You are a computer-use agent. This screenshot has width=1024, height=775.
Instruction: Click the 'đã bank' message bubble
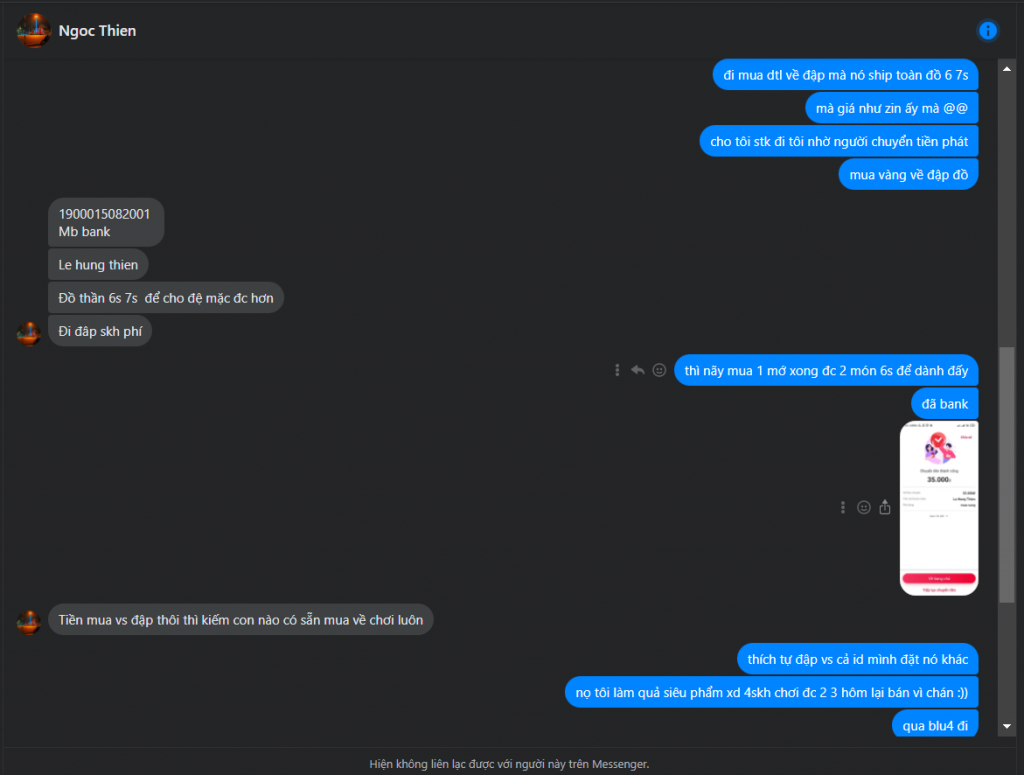[944, 403]
